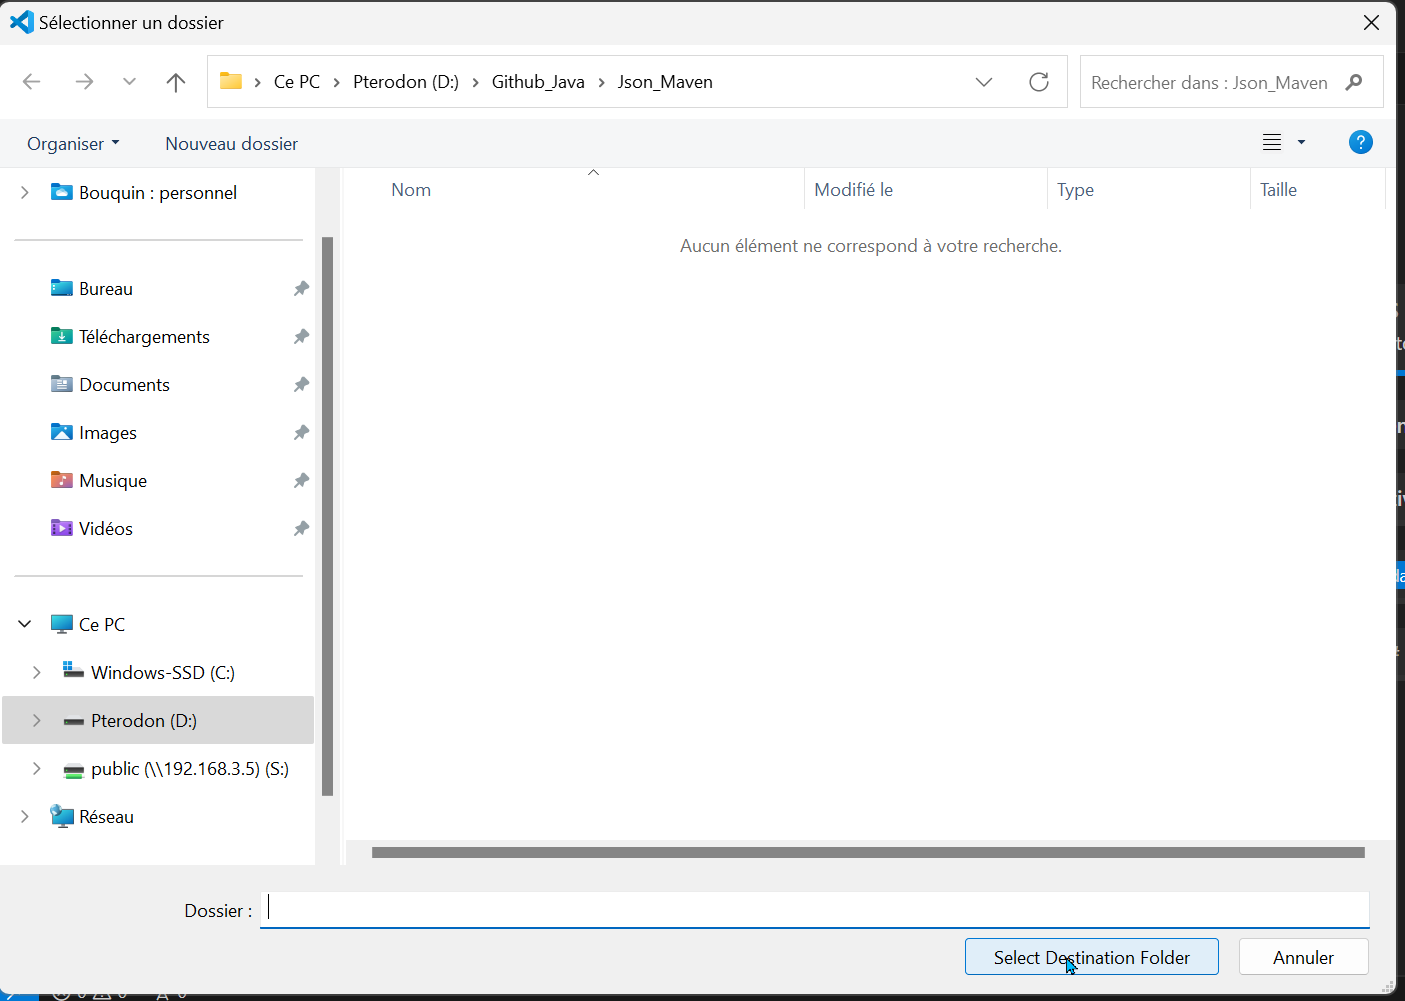1405x1001 pixels.
Task: Go up one folder level
Action: point(176,82)
